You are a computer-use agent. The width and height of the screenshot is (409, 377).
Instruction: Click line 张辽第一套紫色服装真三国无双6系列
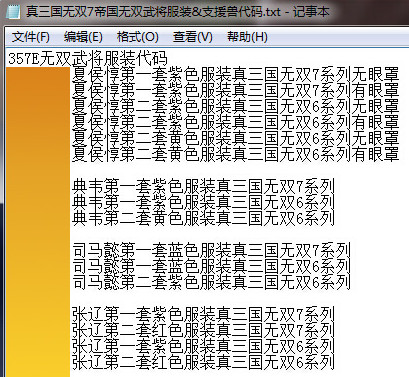(203, 346)
